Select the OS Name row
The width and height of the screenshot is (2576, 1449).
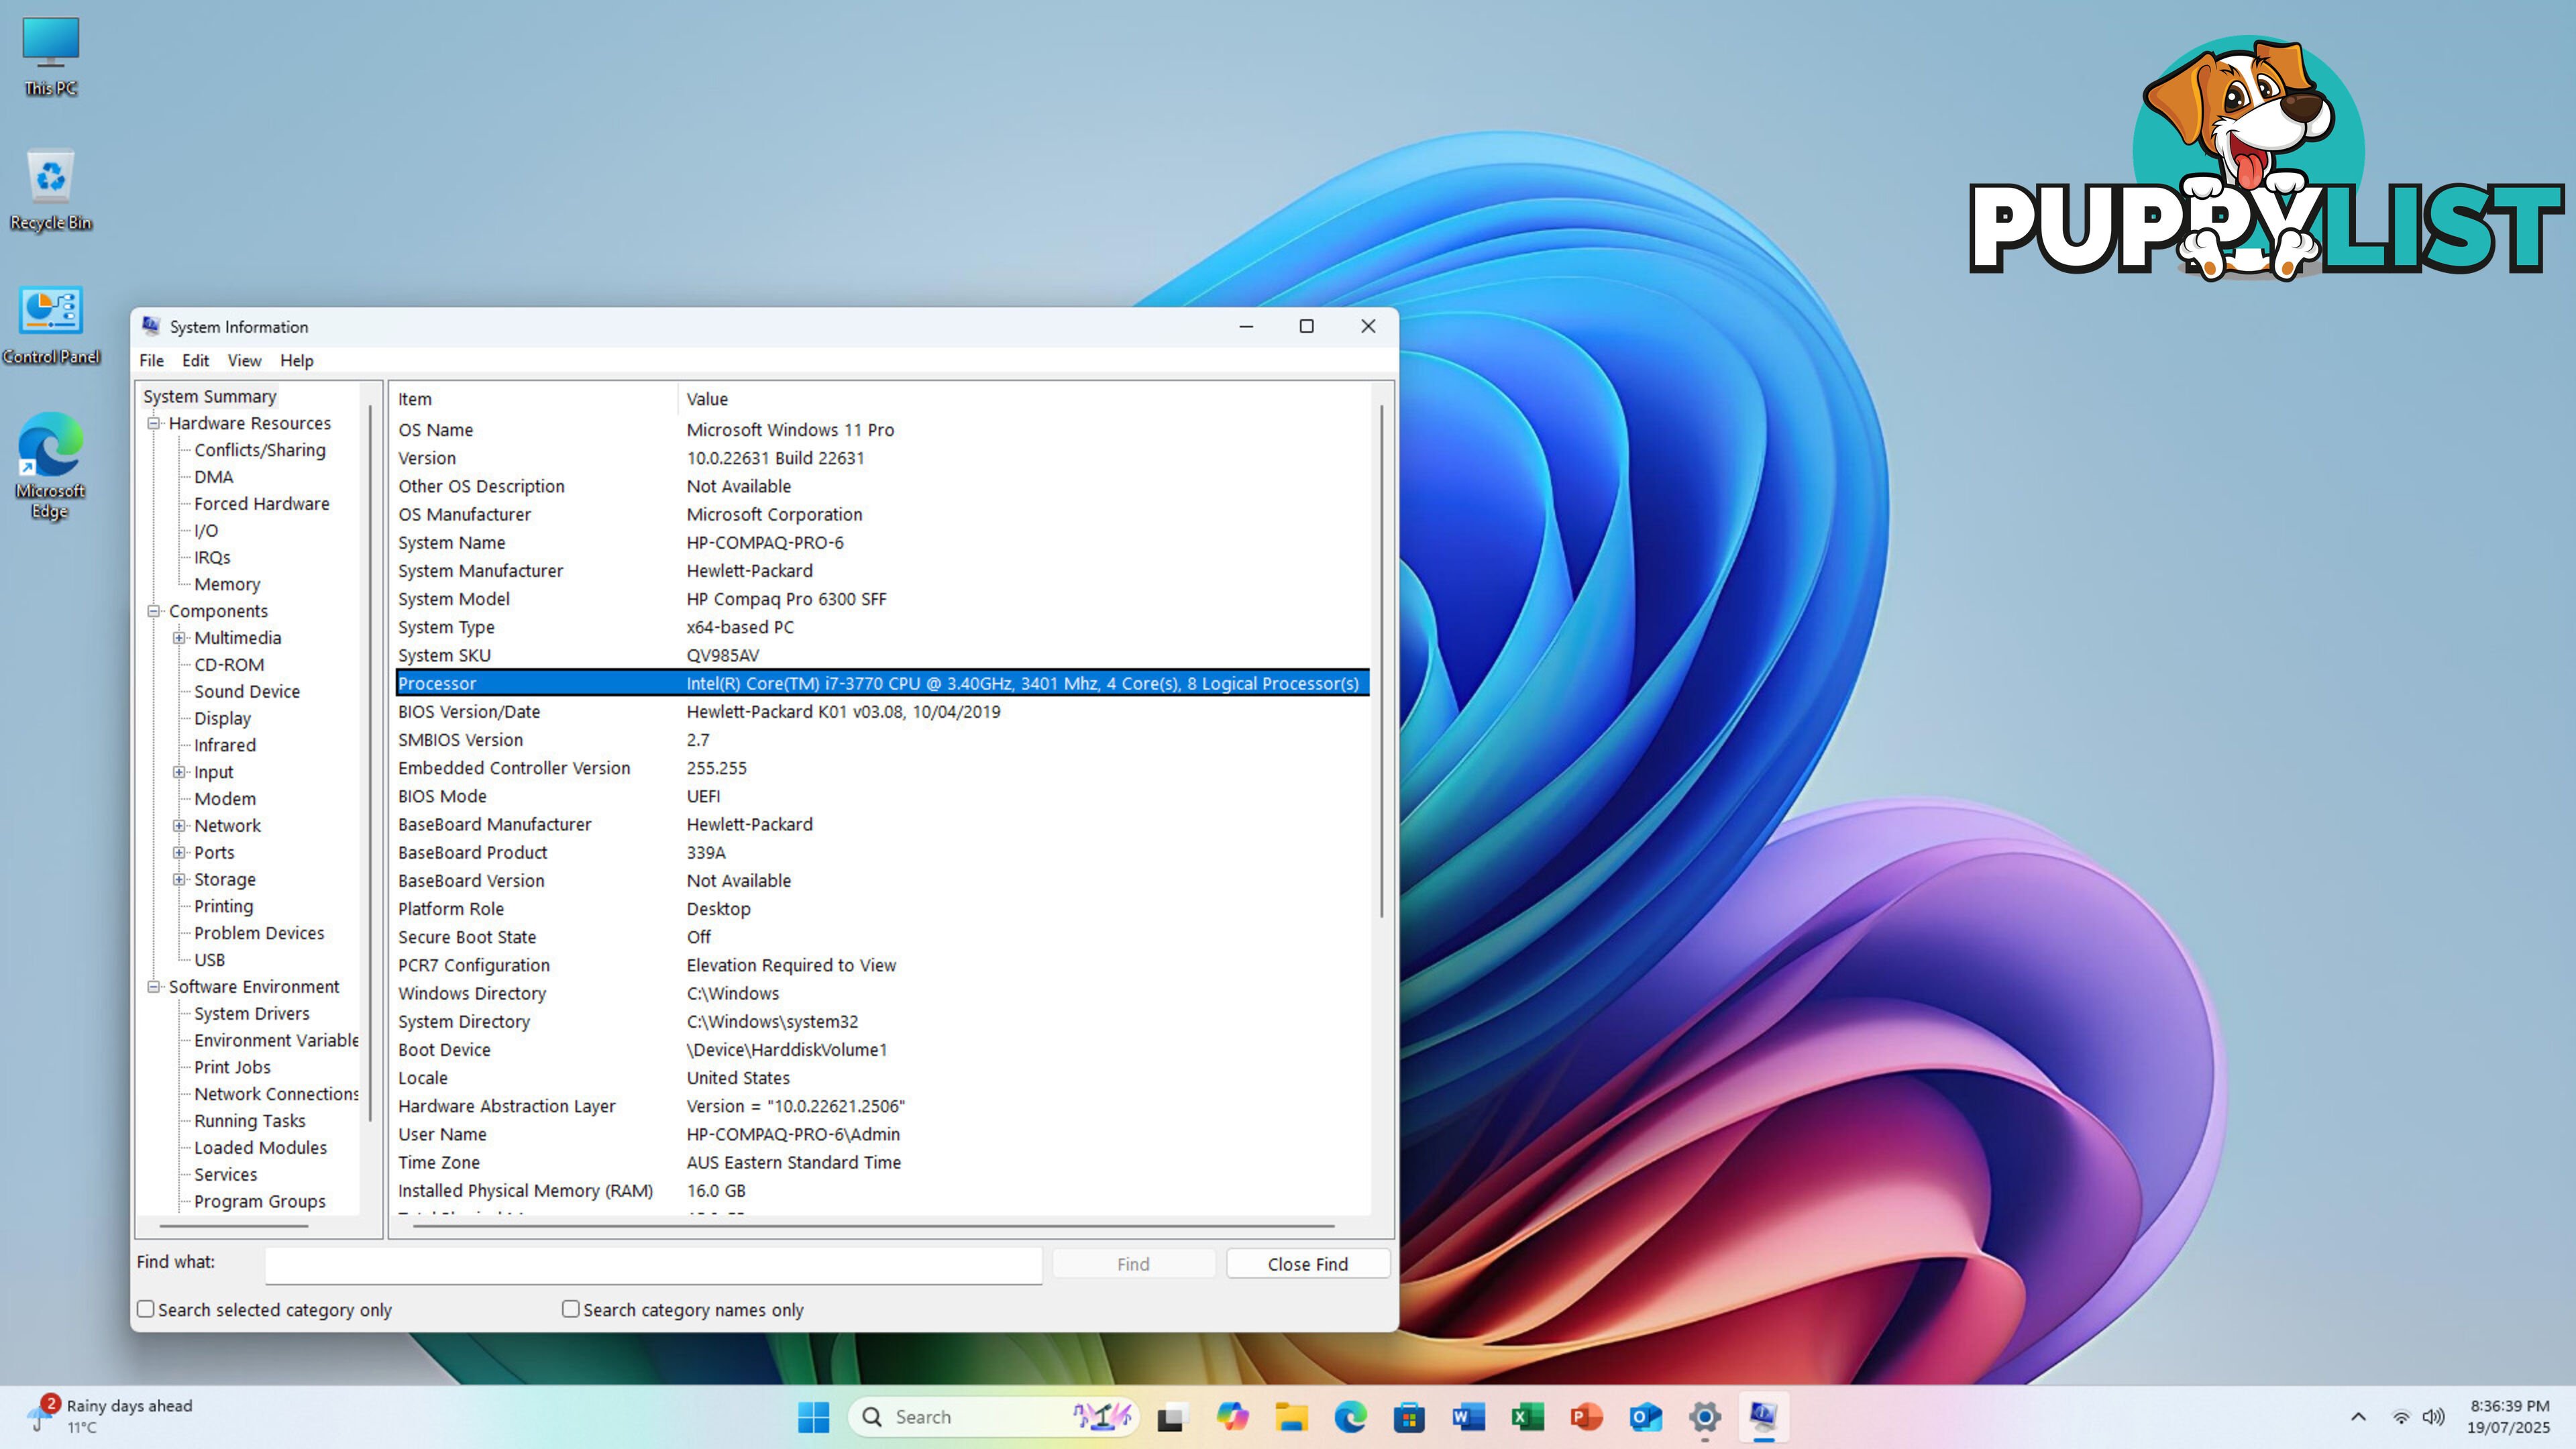tap(883, 430)
